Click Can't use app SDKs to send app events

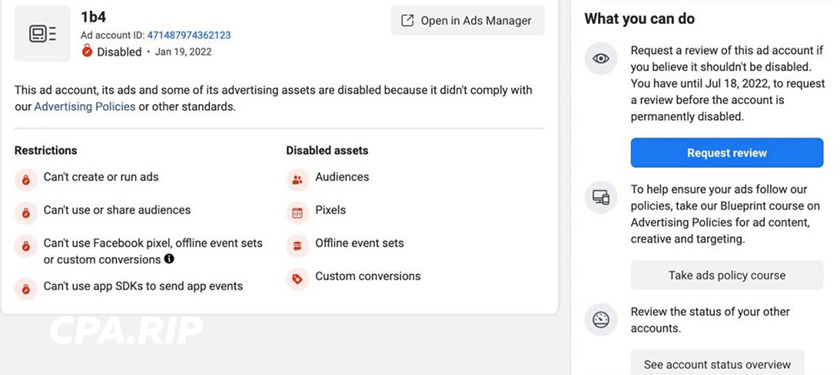coord(143,286)
